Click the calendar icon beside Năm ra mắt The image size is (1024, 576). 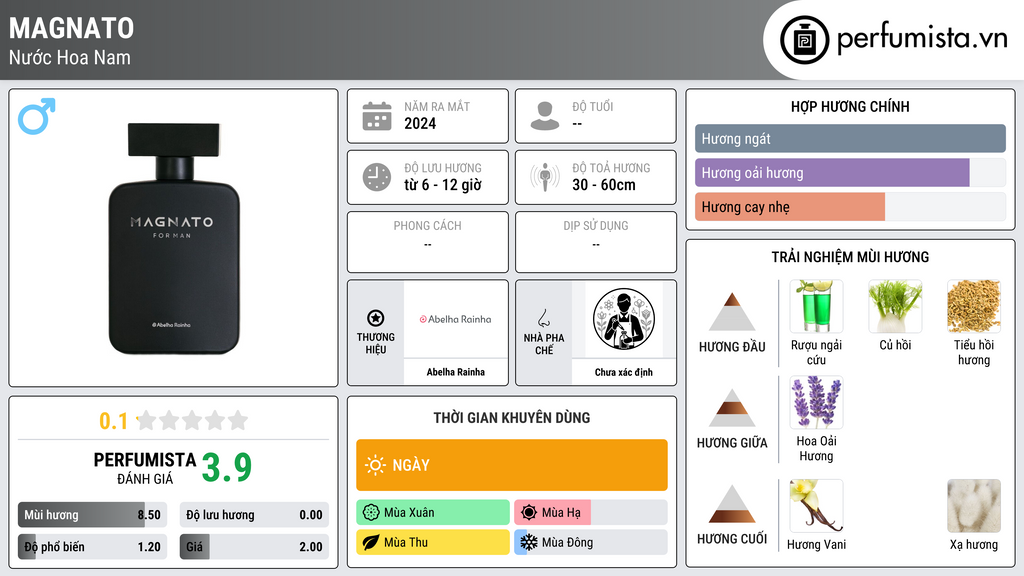[377, 116]
